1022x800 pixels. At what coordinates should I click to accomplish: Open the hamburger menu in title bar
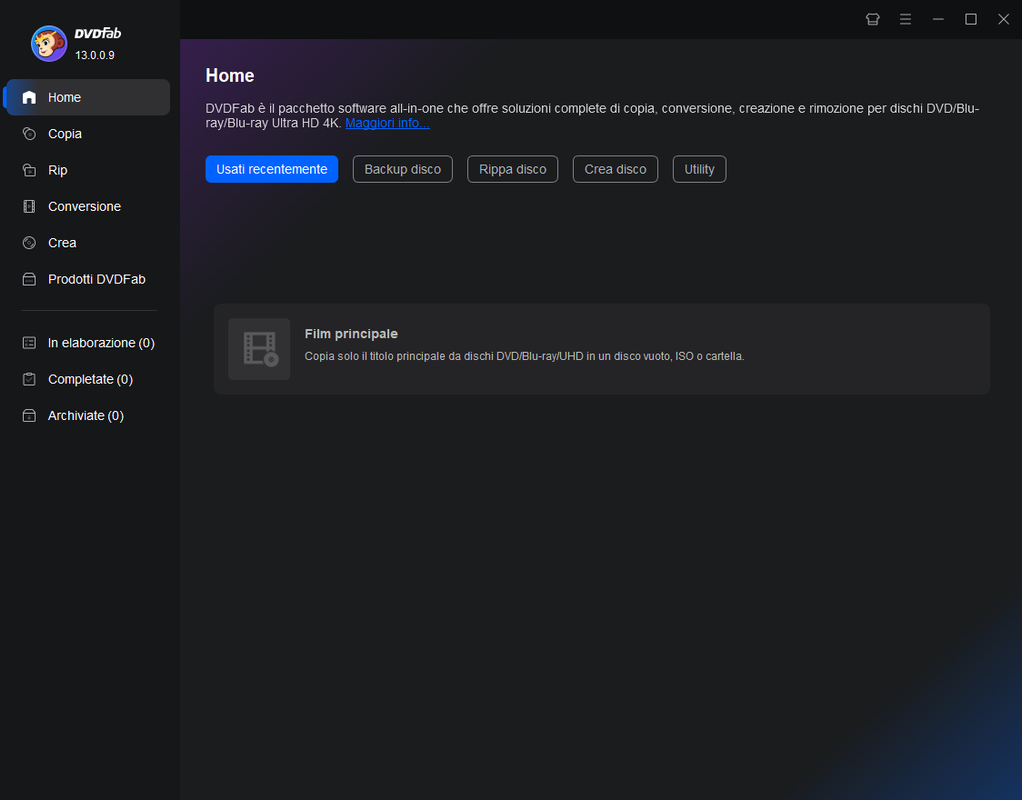[x=905, y=20]
